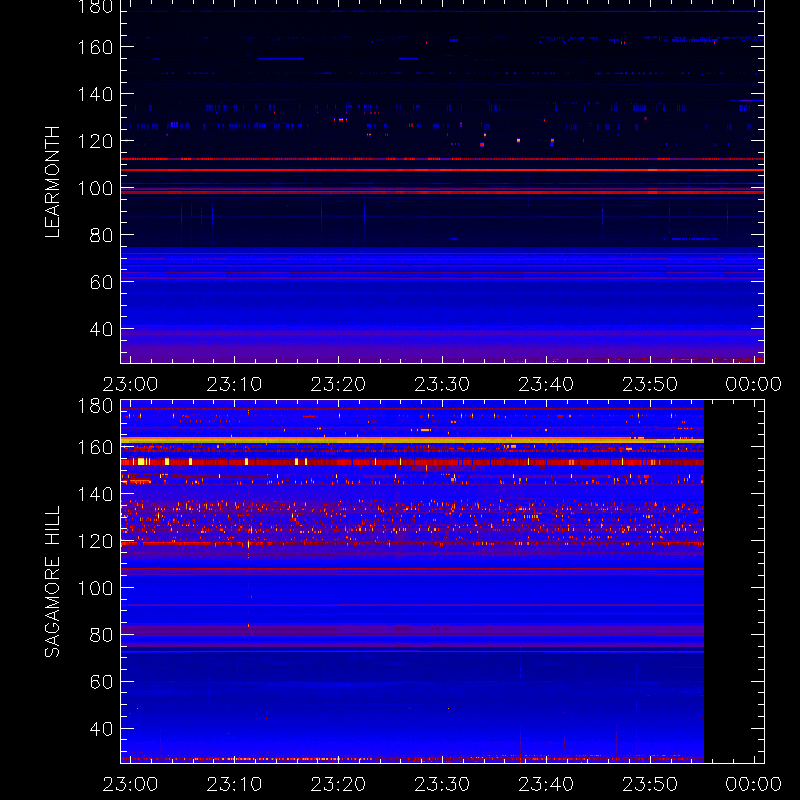
Task: Click the bright red line near 108 in Learmonth
Action: coord(442,170)
